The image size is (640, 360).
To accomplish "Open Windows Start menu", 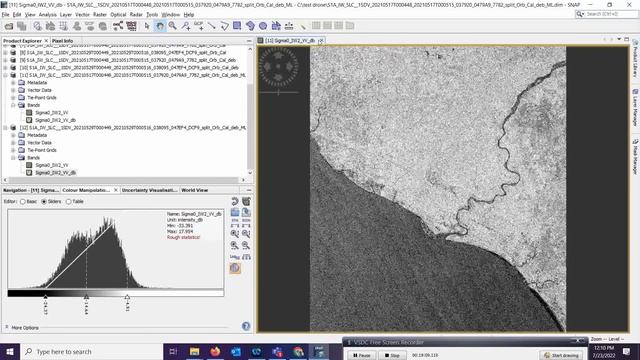I will click(x=10, y=351).
